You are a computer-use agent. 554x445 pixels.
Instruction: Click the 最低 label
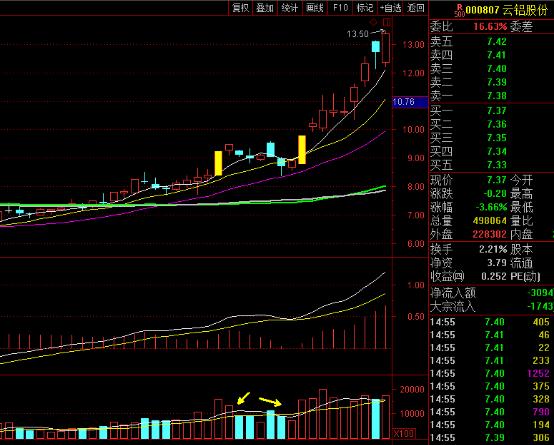click(x=521, y=207)
